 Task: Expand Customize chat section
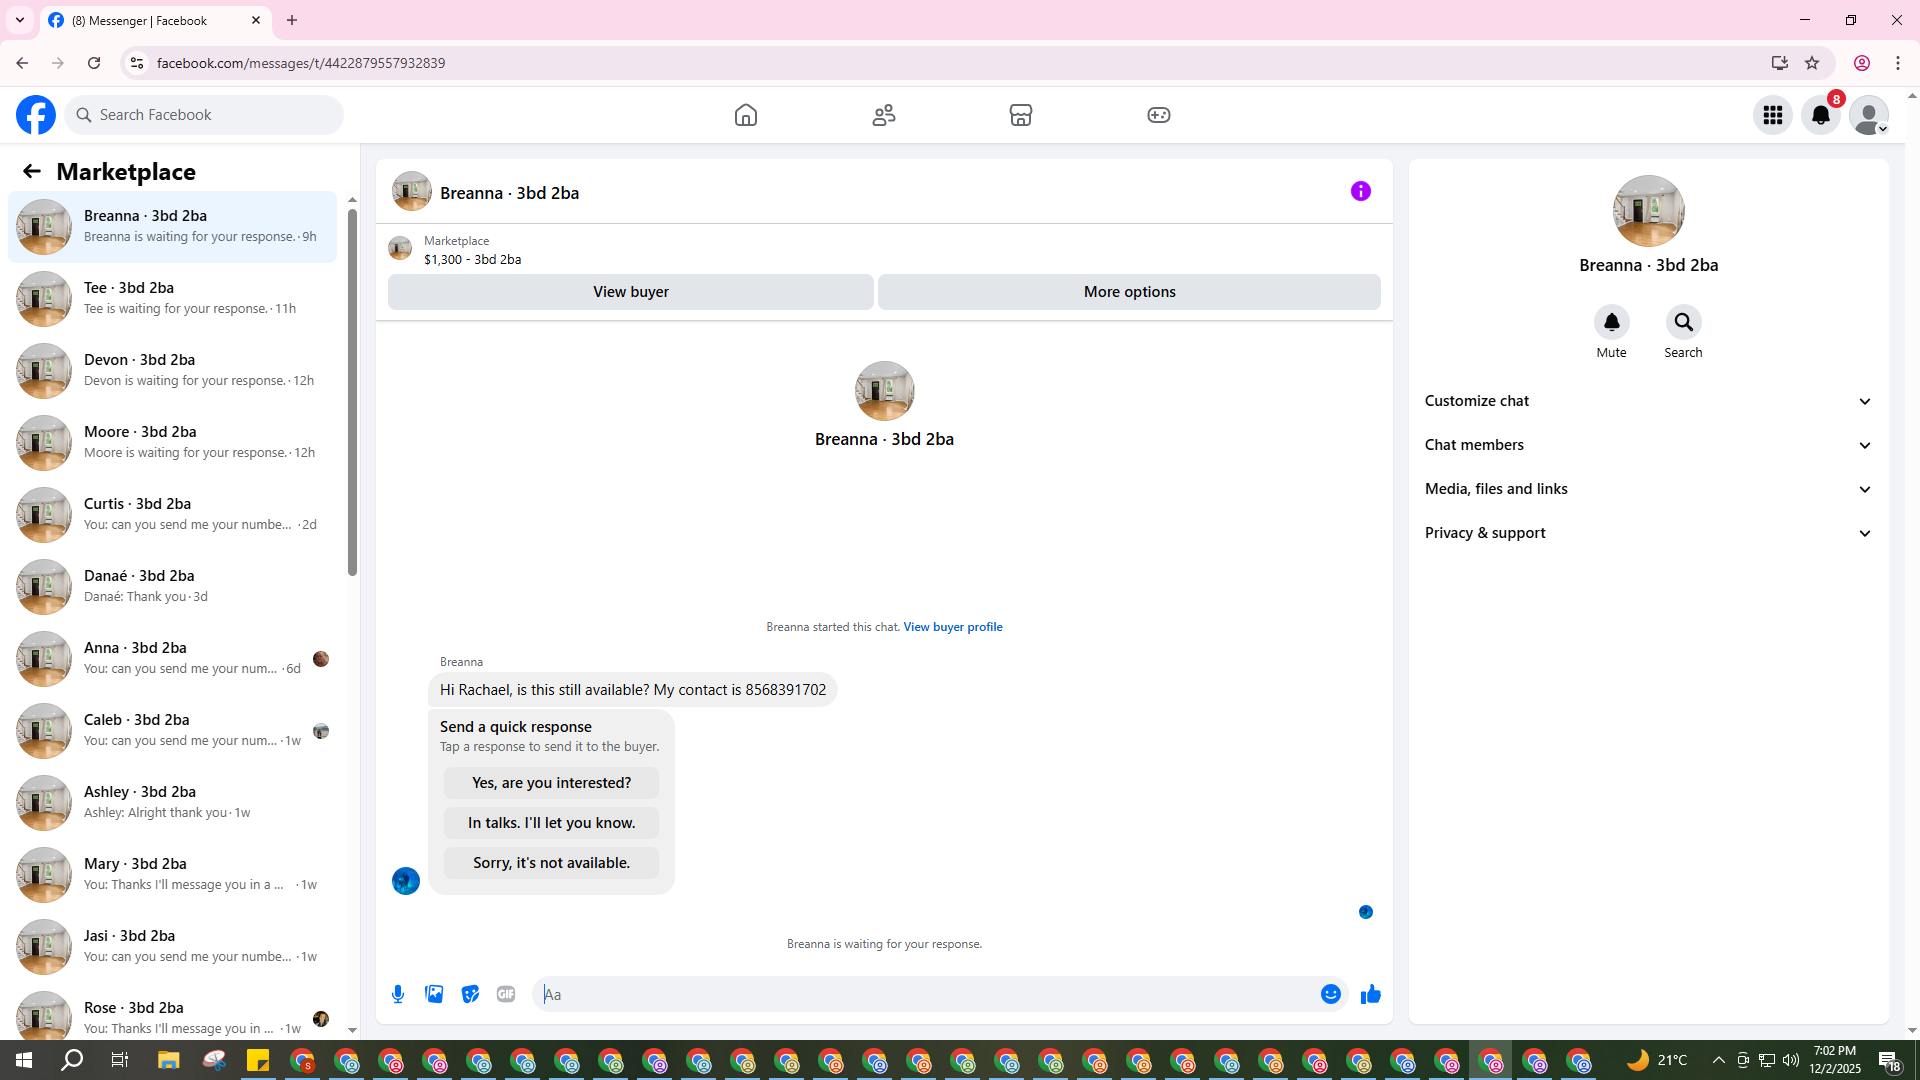pos(1648,401)
